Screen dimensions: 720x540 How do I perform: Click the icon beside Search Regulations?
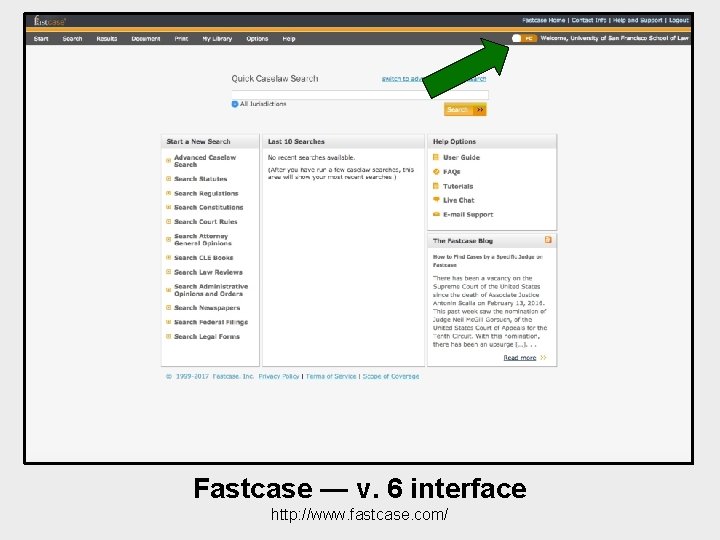[x=169, y=193]
